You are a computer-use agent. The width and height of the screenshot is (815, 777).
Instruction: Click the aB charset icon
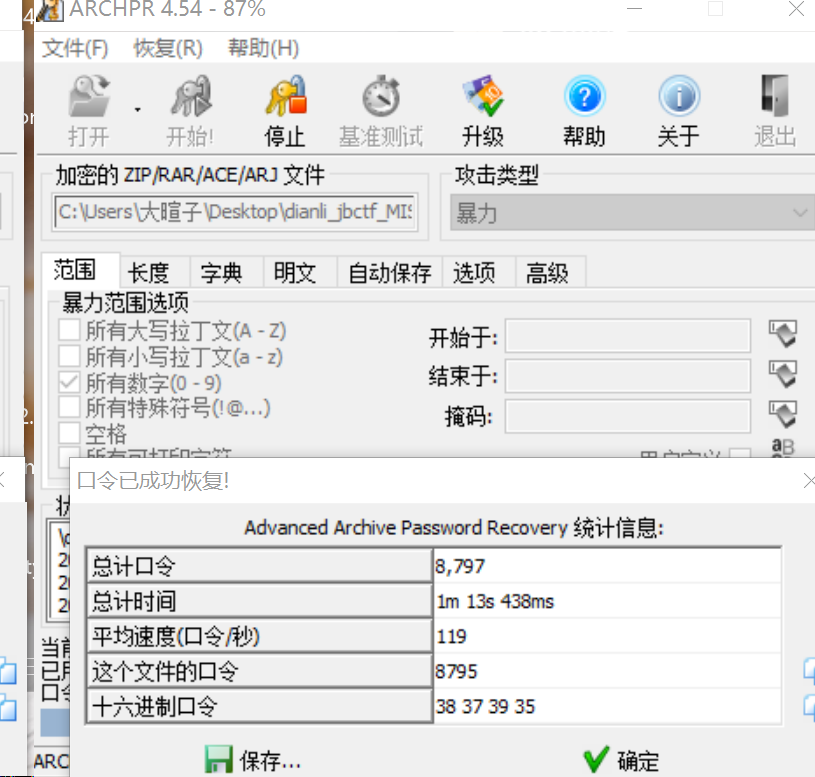click(783, 447)
